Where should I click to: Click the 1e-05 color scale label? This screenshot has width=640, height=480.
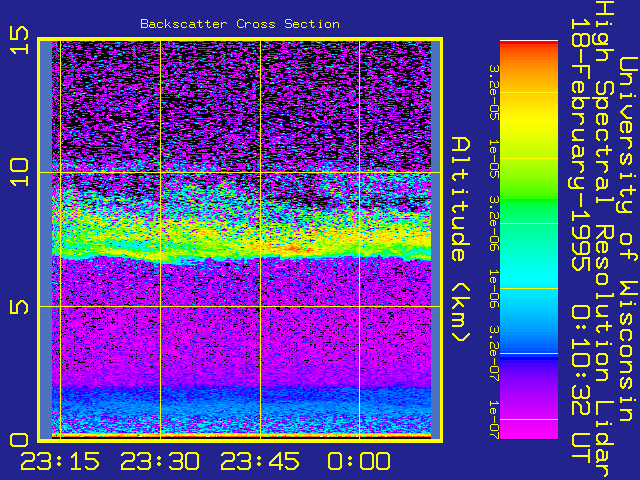(x=494, y=158)
